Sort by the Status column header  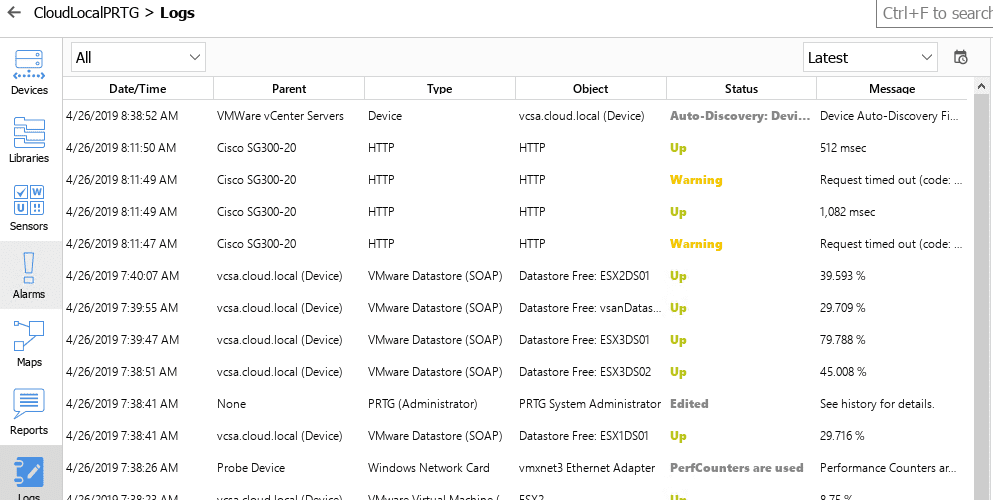pos(741,89)
